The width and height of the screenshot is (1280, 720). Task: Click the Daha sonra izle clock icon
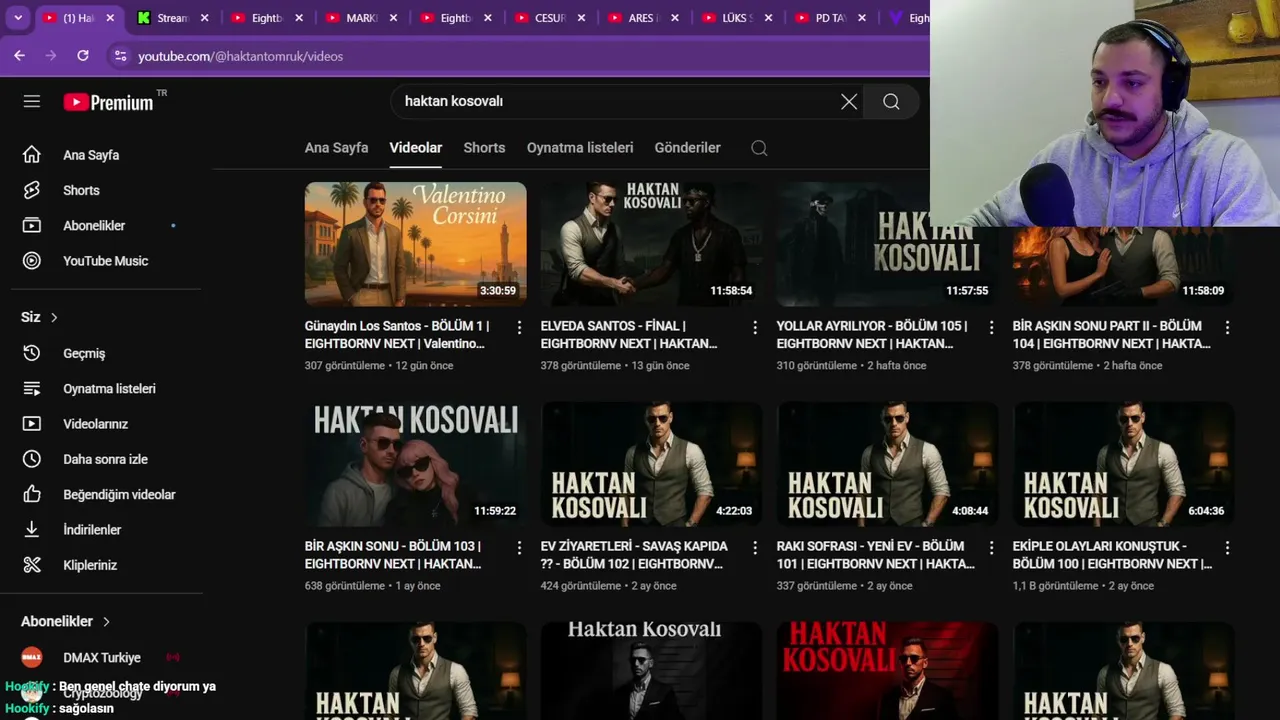click(32, 459)
